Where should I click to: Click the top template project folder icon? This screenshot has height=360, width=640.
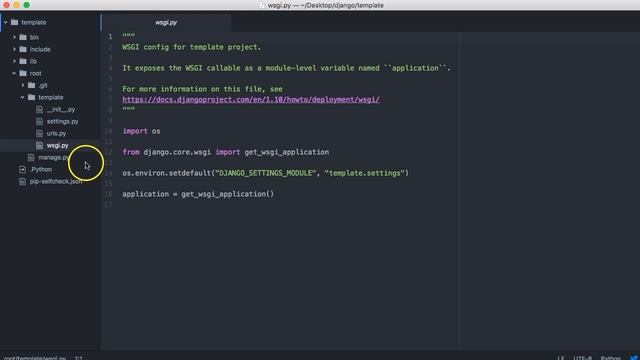[15, 22]
